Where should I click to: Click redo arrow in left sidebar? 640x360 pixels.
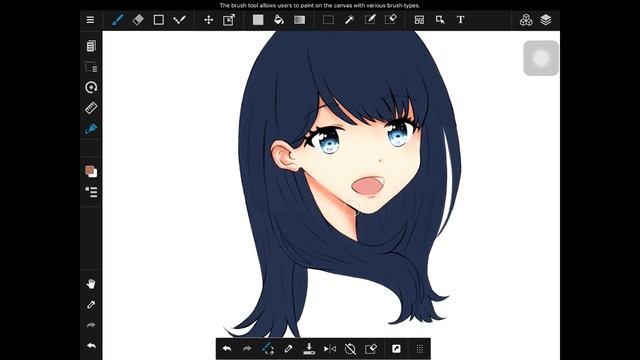(91, 325)
